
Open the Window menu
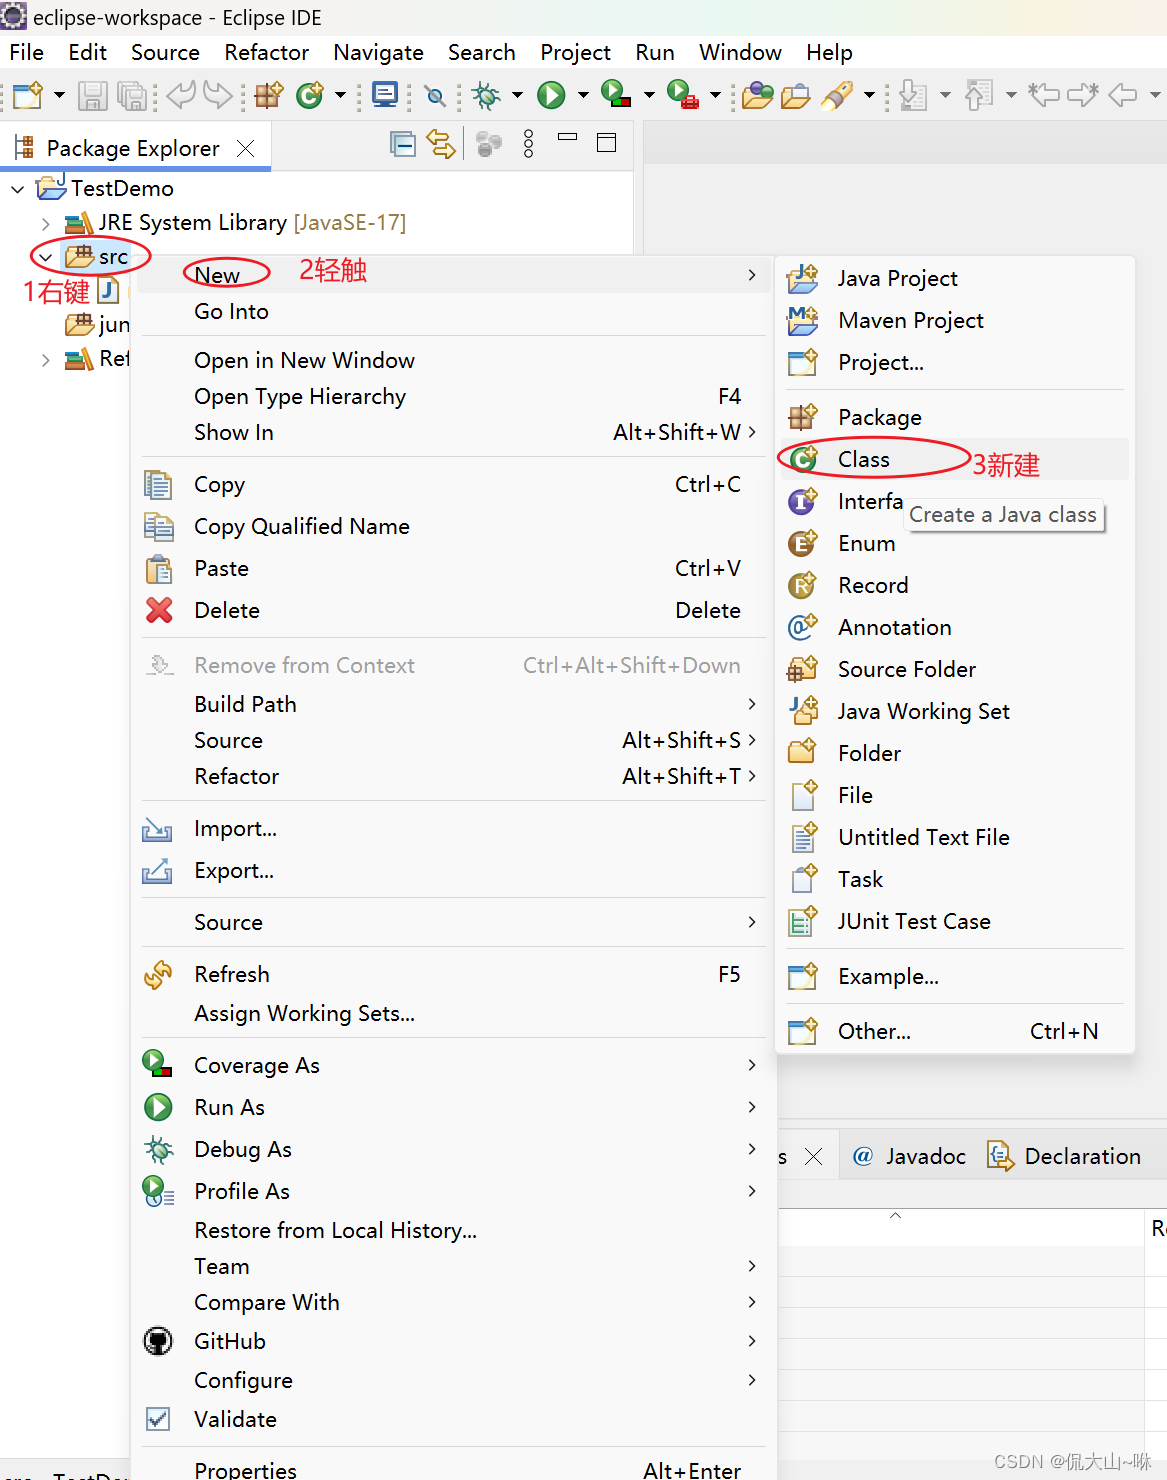click(740, 52)
